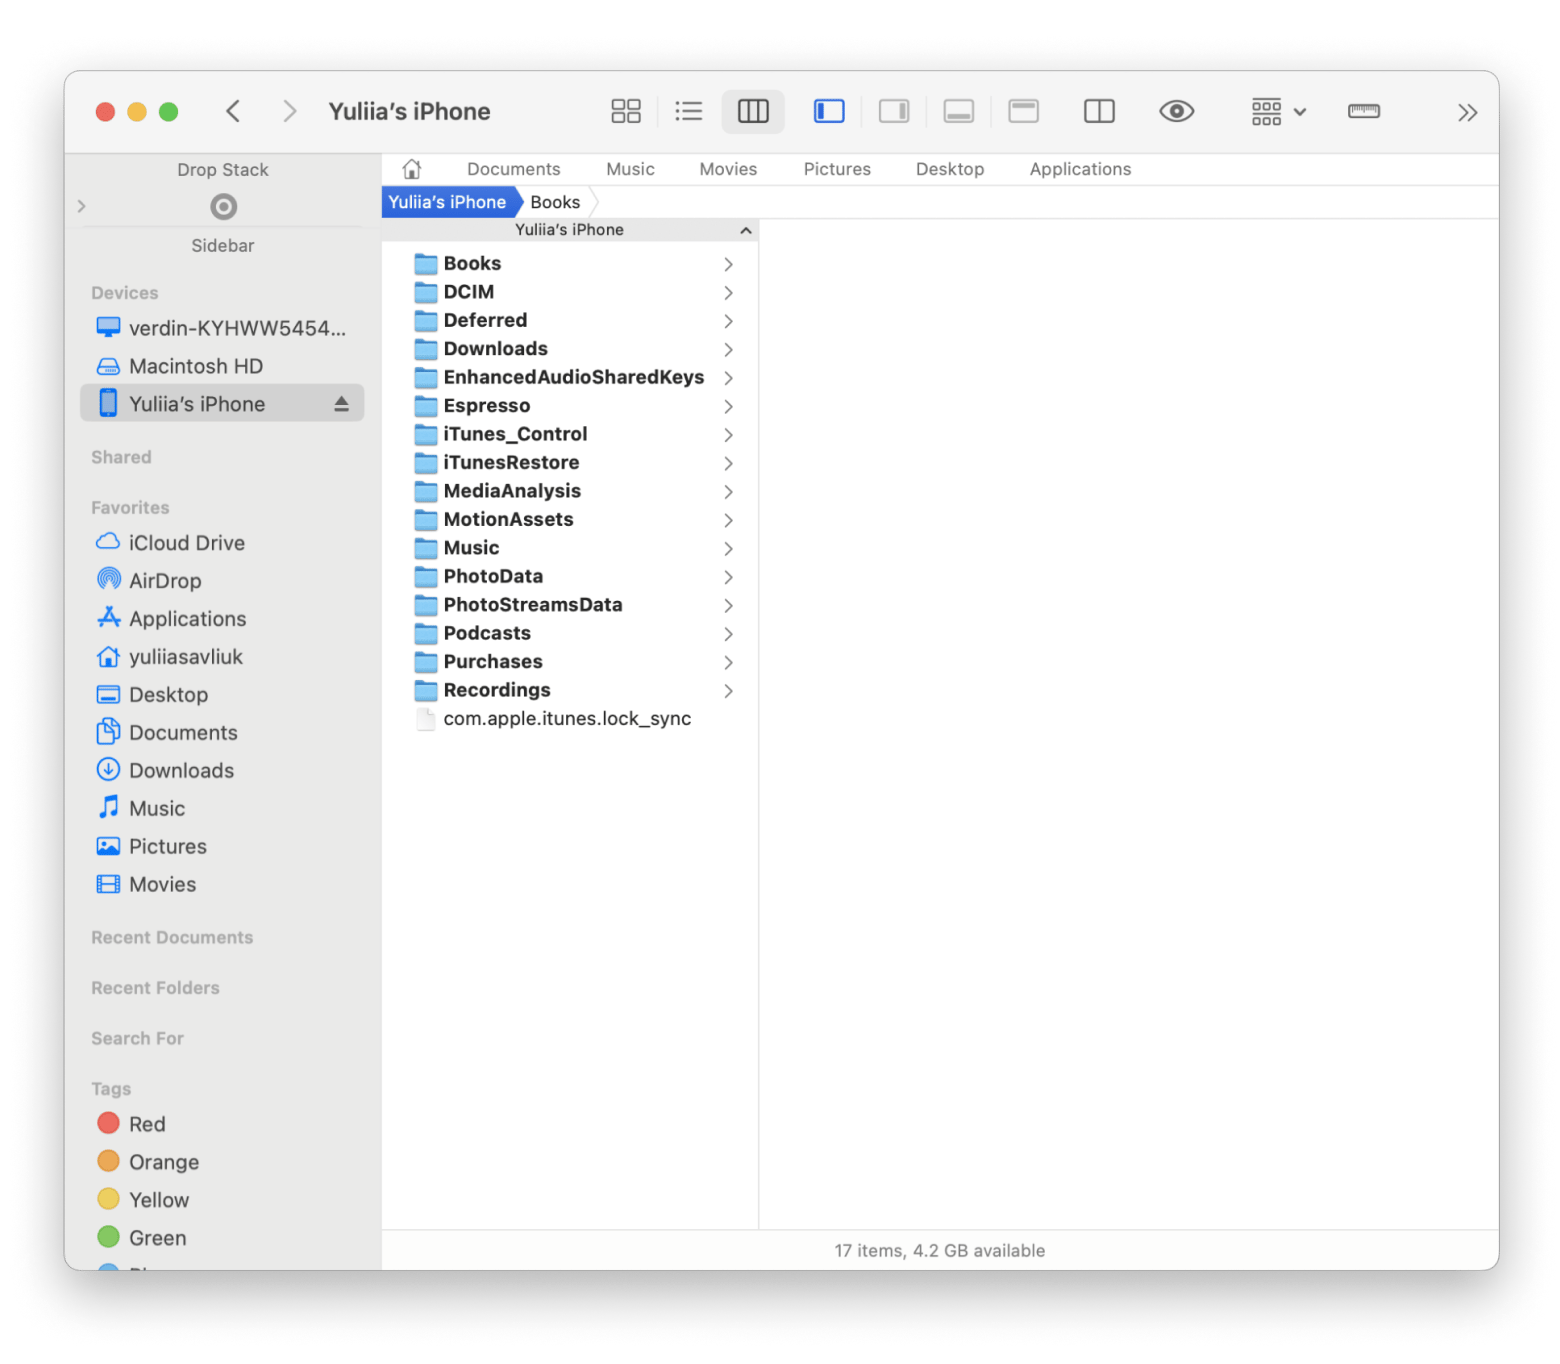Click the Recent Documents section header
1560x1364 pixels.
[x=172, y=938]
